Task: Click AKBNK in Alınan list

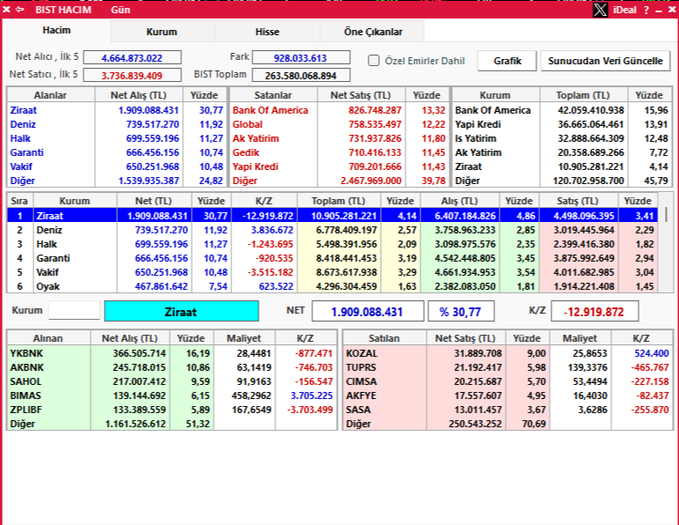Action: pyautogui.click(x=27, y=367)
